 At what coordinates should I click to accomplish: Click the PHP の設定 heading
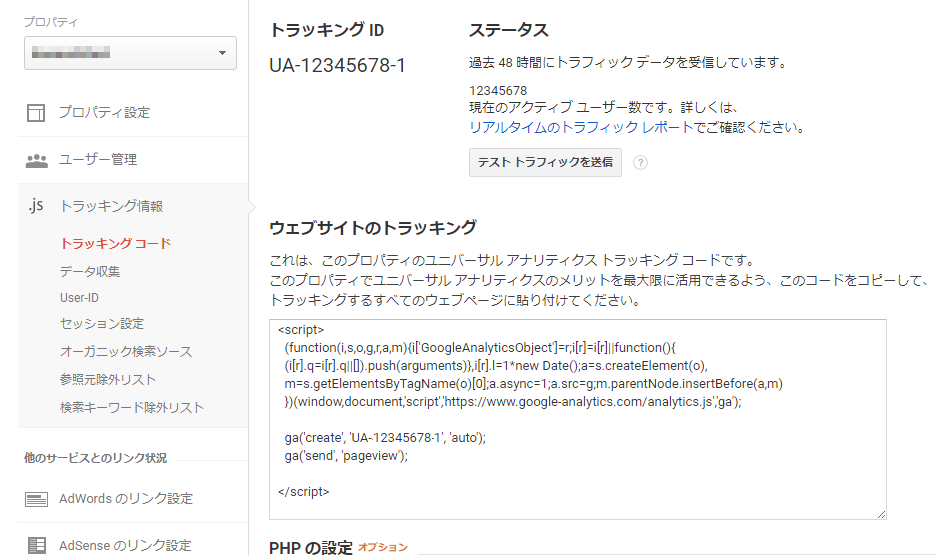[x=311, y=548]
